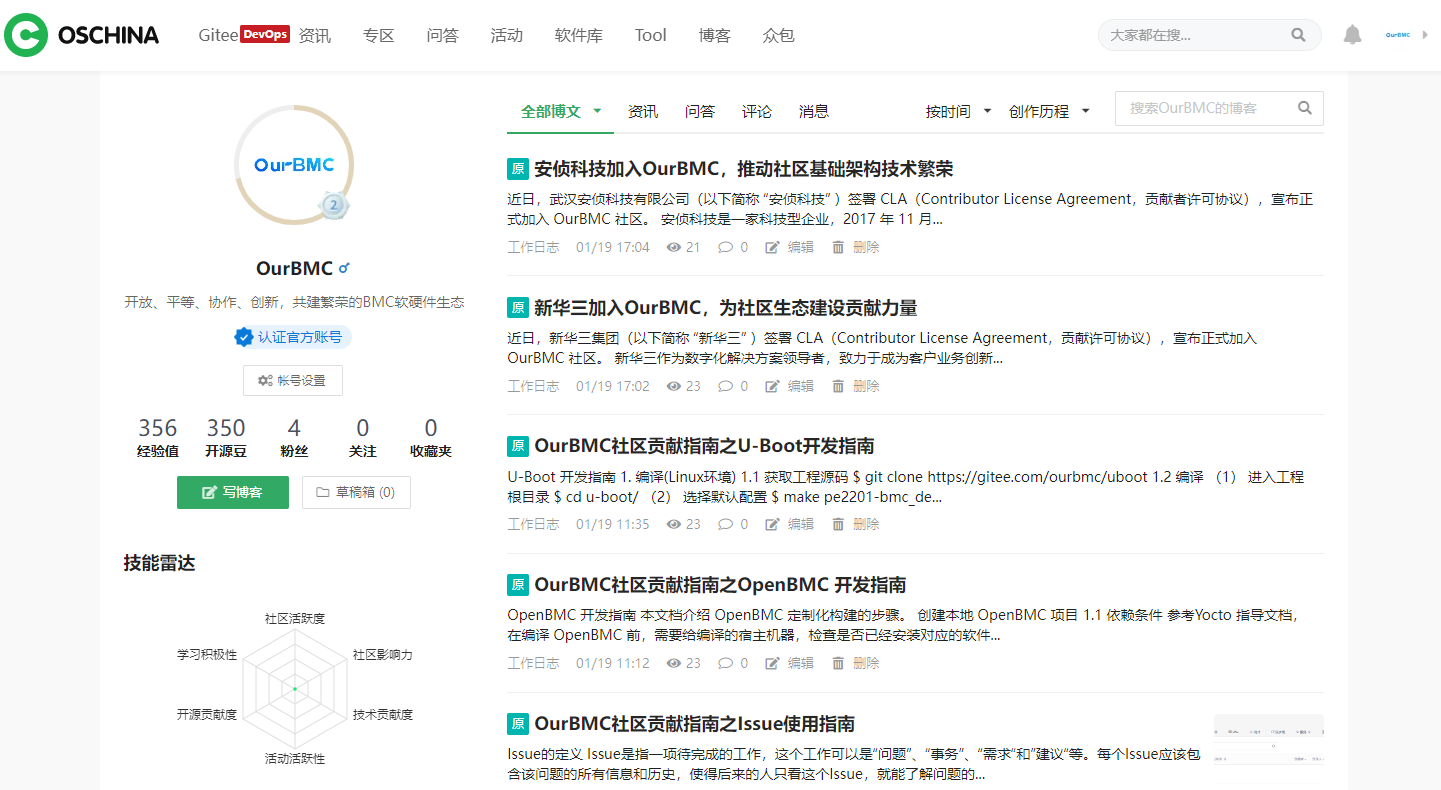Open the Issue使用指南 post thumbnail
Image resolution: width=1441 pixels, height=790 pixels.
1269,739
